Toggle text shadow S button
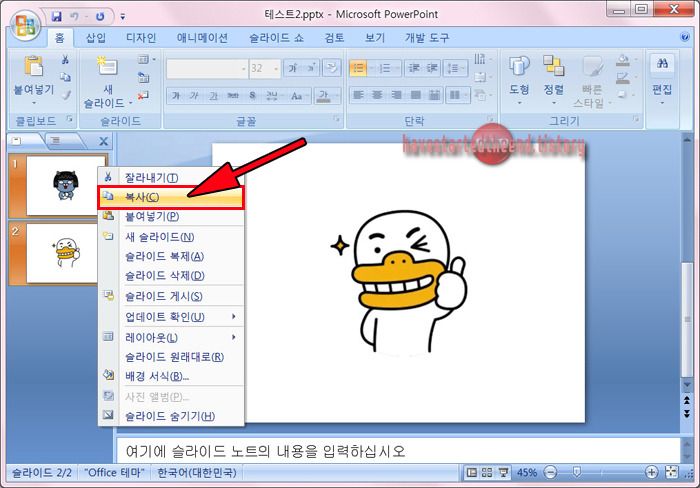 pyautogui.click(x=252, y=96)
